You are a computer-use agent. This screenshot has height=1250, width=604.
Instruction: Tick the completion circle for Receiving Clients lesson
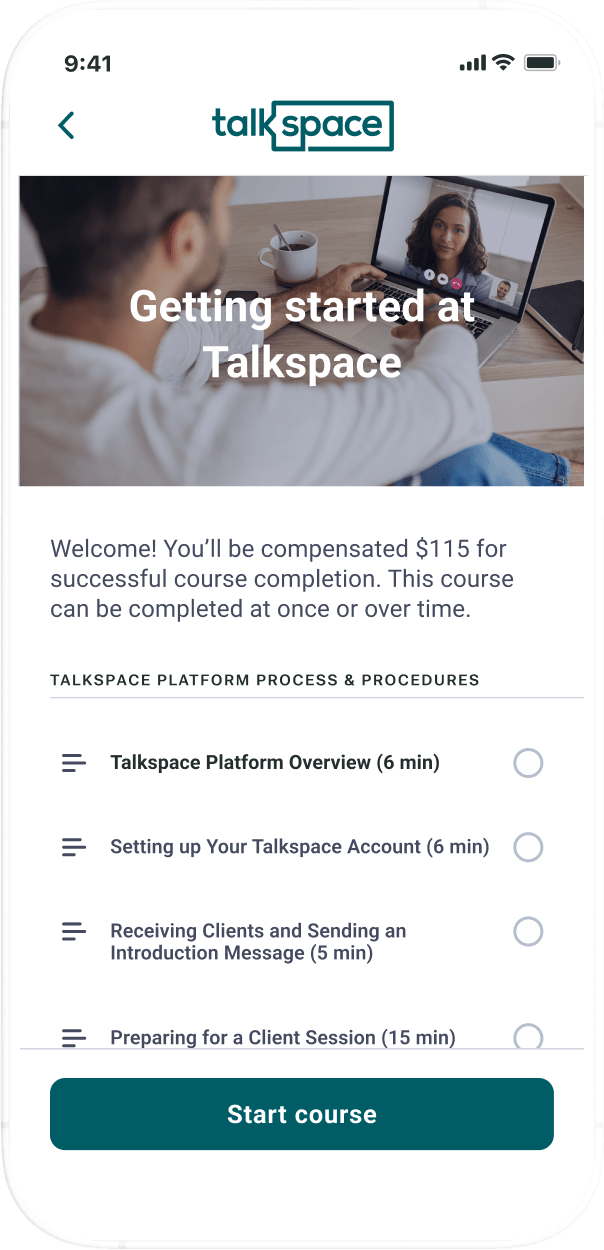tap(528, 931)
